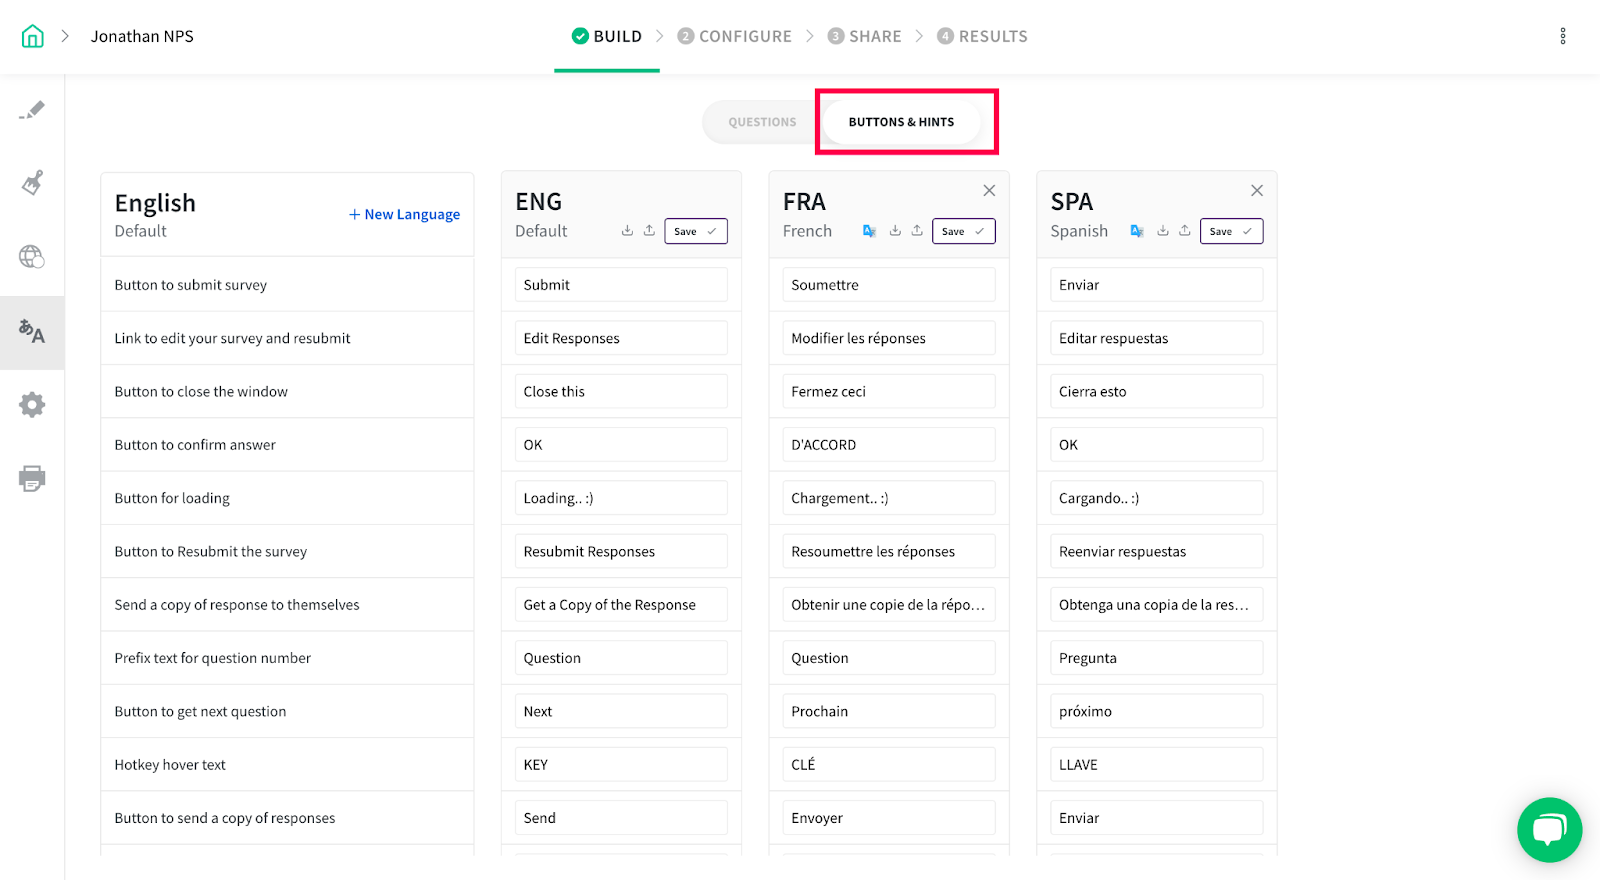Go to the home dashboard icon
This screenshot has width=1600, height=880.
tap(33, 37)
